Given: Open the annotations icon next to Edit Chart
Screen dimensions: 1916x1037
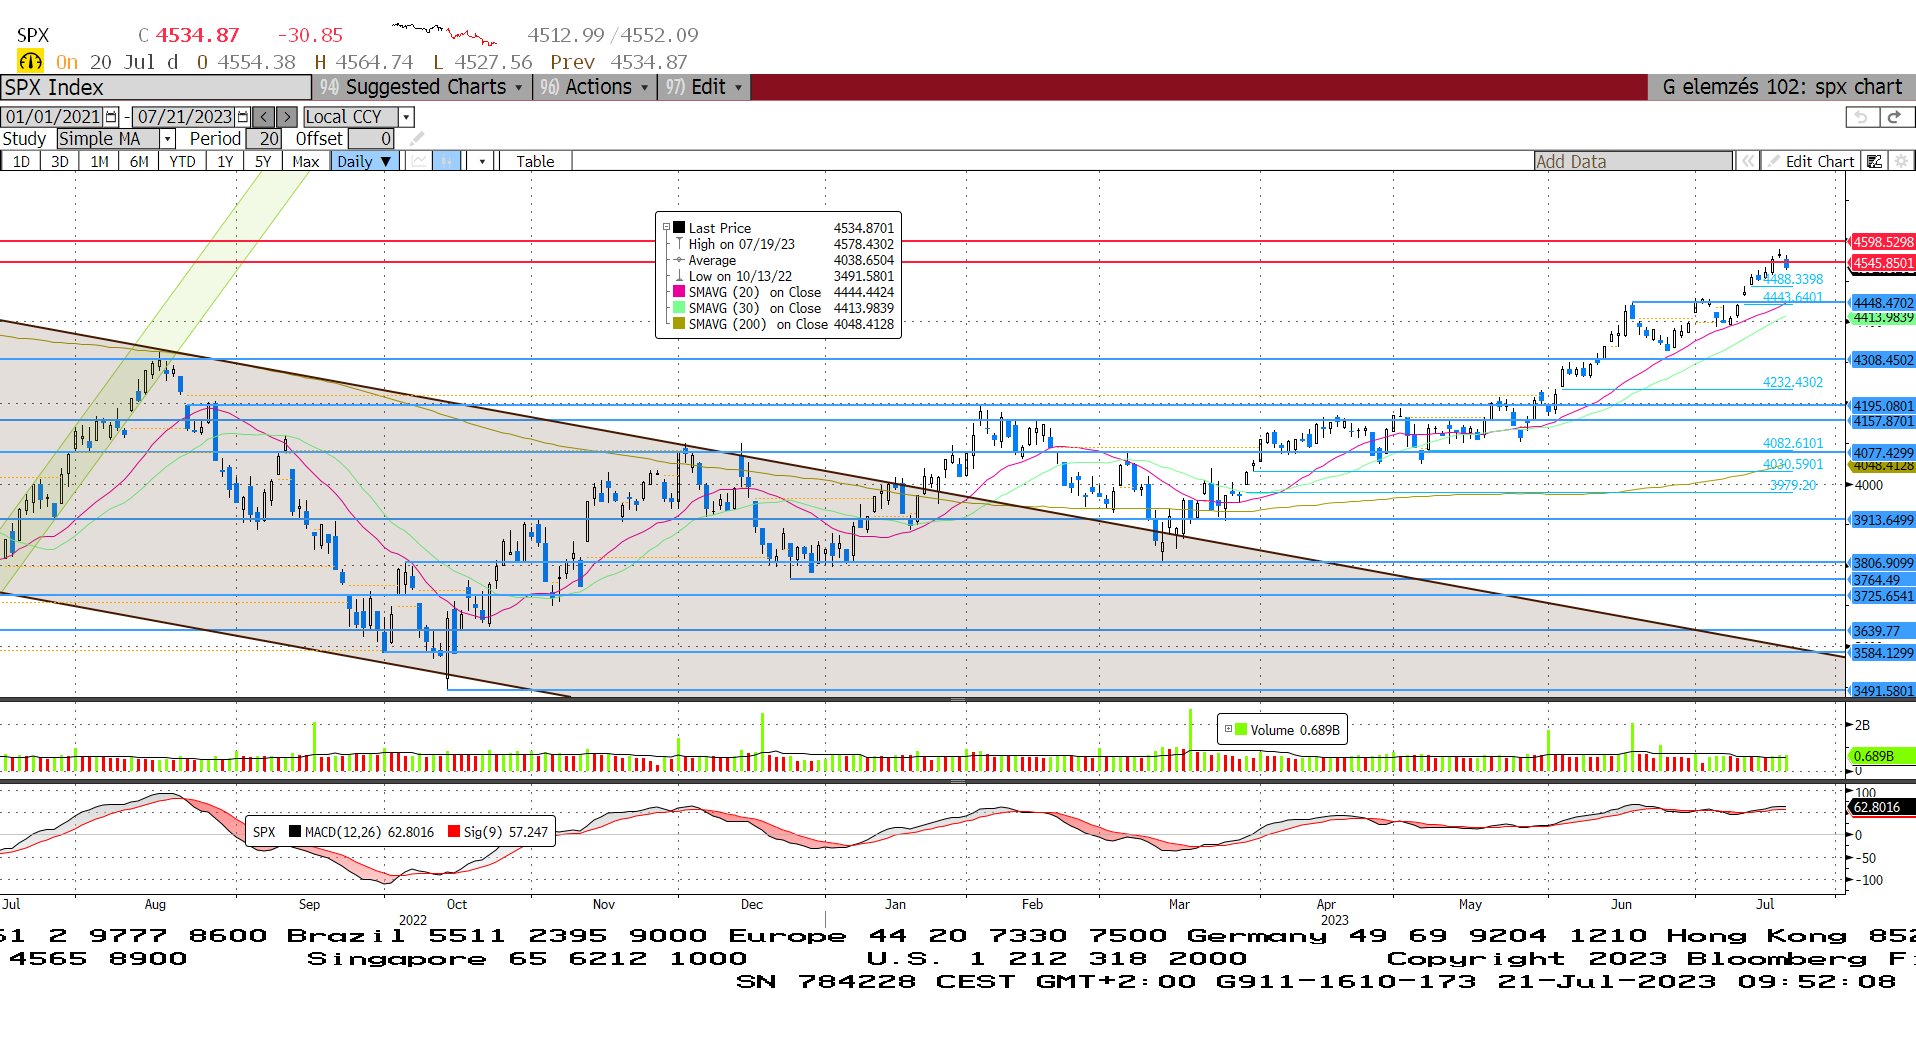Looking at the screenshot, I should [1875, 161].
